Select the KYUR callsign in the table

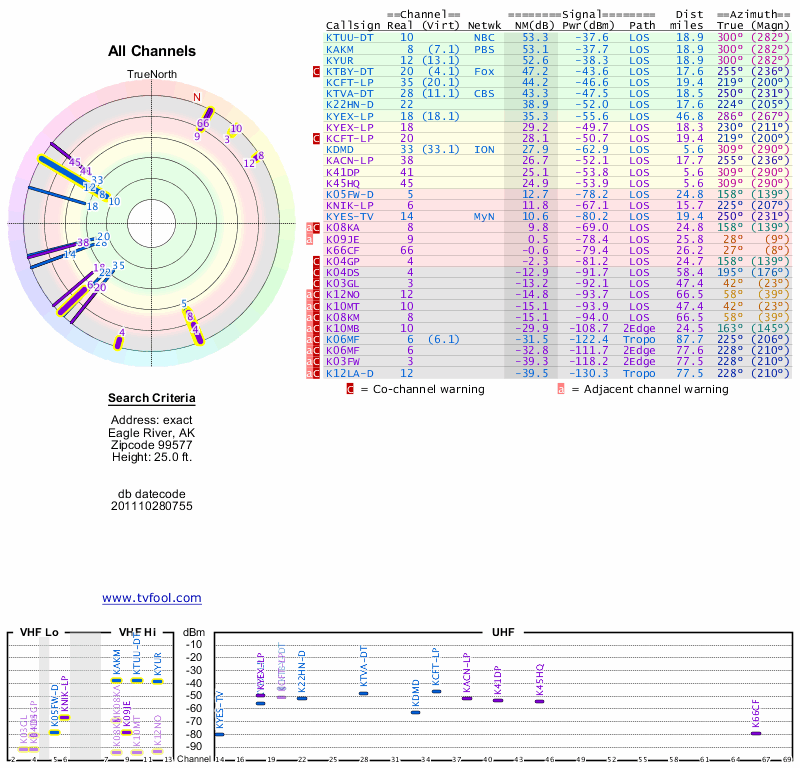tap(340, 60)
